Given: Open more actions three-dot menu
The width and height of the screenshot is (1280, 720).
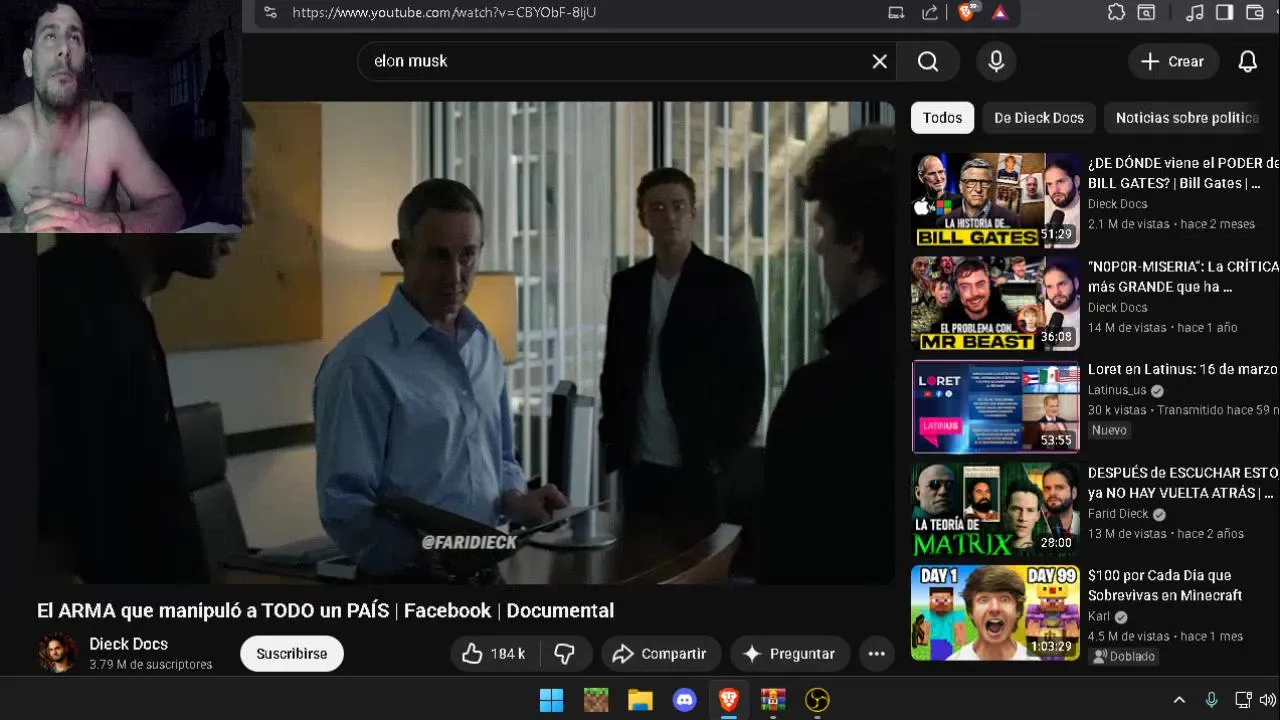Looking at the screenshot, I should pos(877,654).
